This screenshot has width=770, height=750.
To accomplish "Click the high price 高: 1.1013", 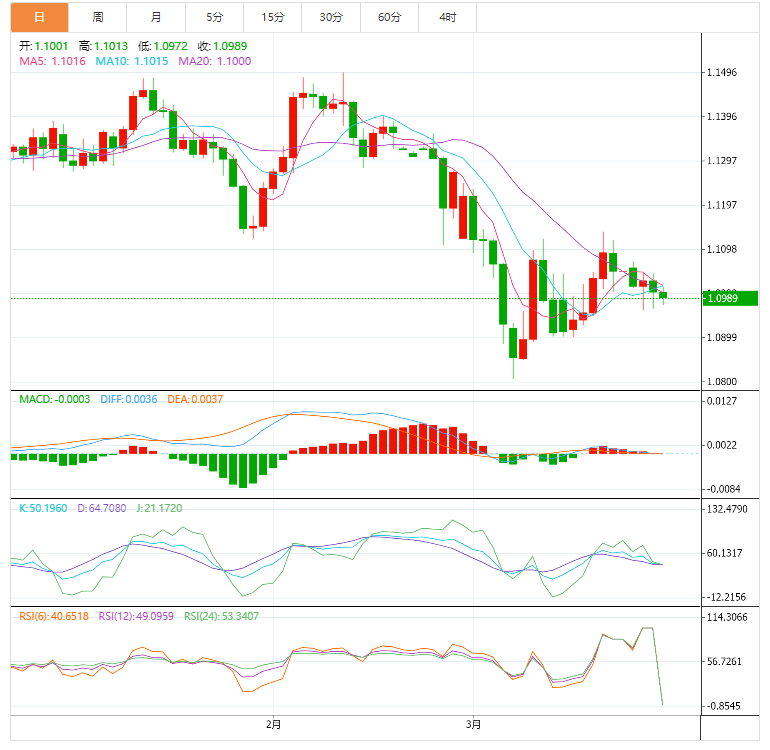I will click(103, 46).
